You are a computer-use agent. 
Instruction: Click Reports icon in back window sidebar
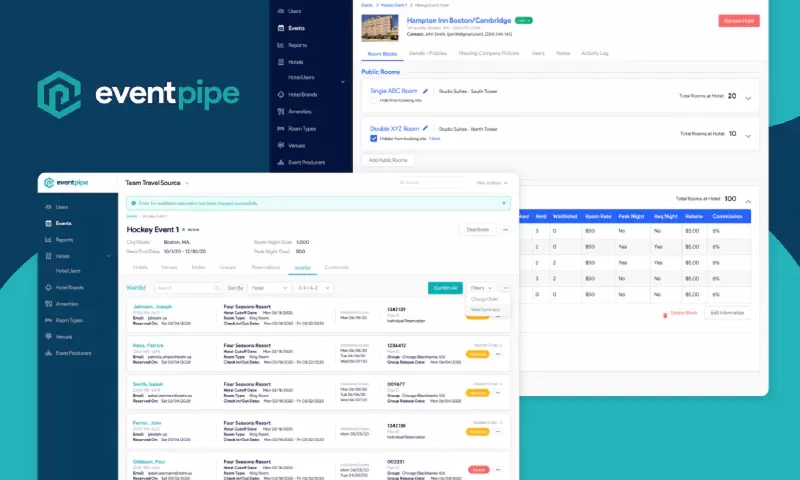point(281,45)
